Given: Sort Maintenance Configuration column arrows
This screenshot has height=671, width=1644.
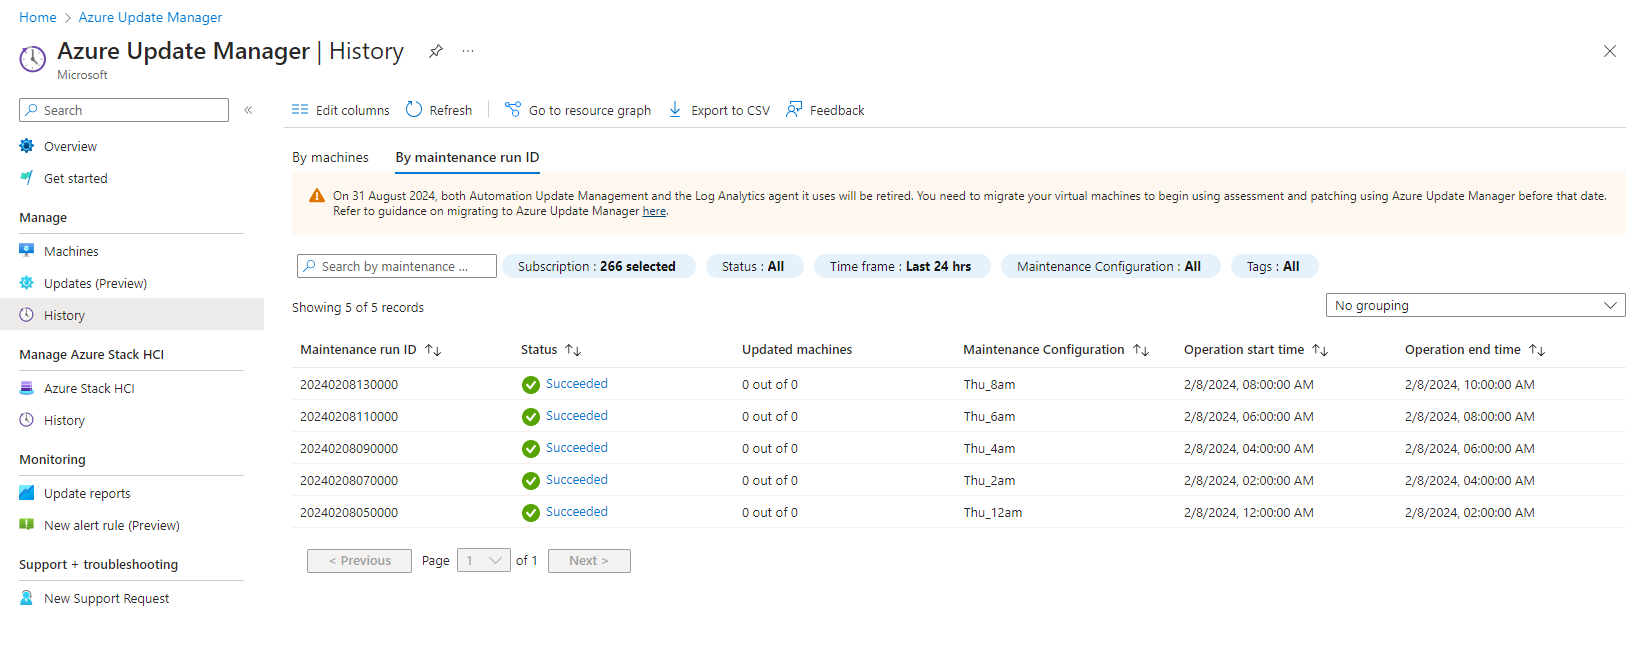Looking at the screenshot, I should click(x=1141, y=350).
